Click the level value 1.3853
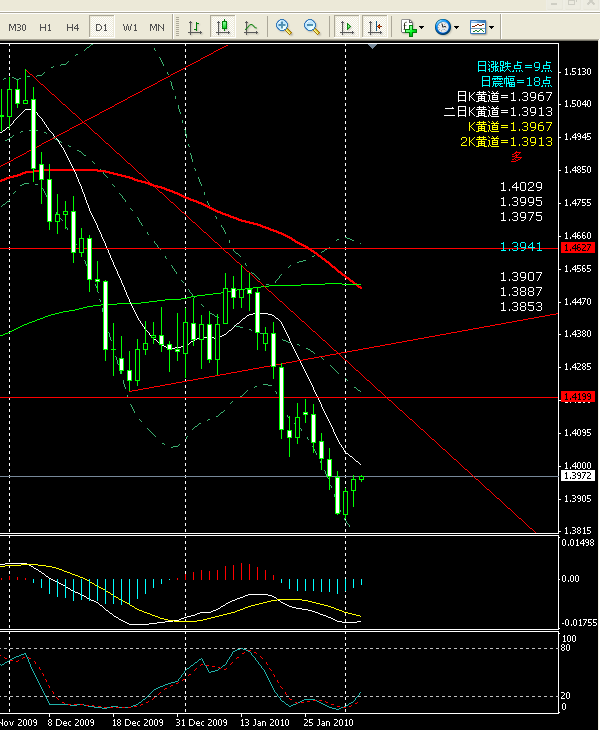This screenshot has height=730, width=600. click(521, 306)
